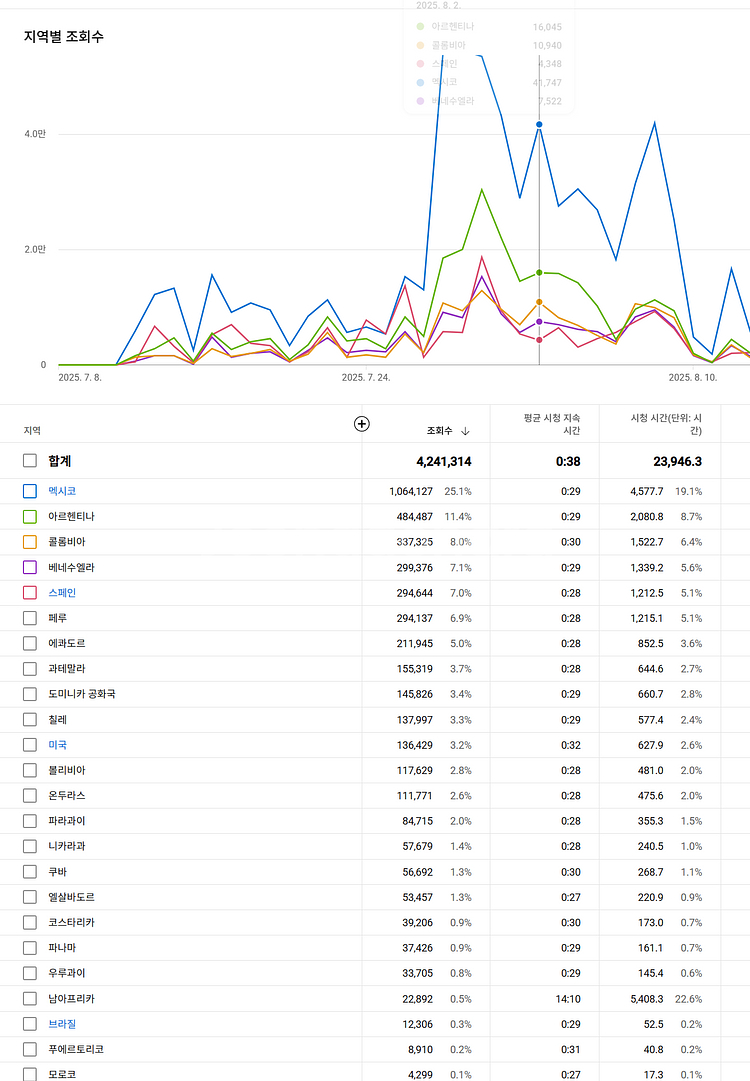This screenshot has width=750, height=1081.
Task: Check the 페루 row checkbox
Action: tap(30, 618)
